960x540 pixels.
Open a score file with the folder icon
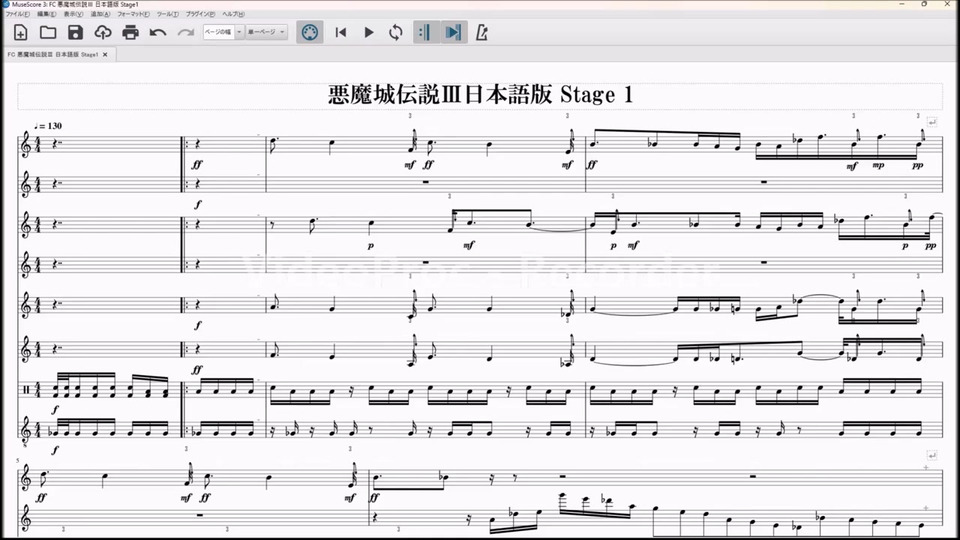48,32
